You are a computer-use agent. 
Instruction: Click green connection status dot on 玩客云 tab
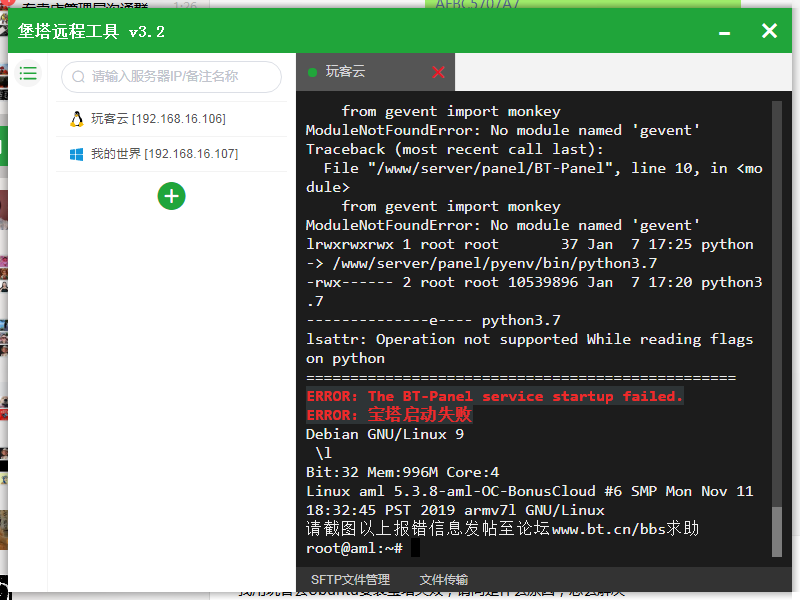[x=313, y=72]
